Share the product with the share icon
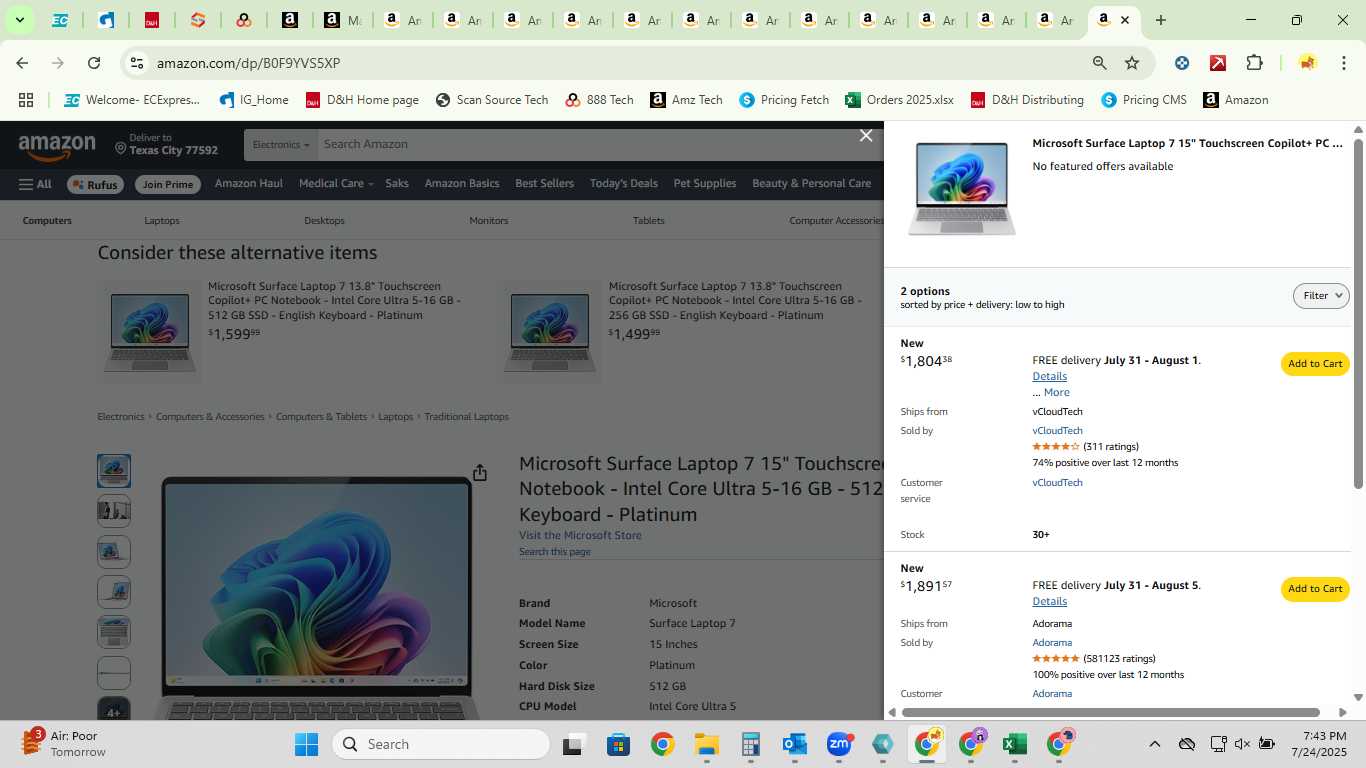Viewport: 1366px width, 768px height. click(480, 473)
